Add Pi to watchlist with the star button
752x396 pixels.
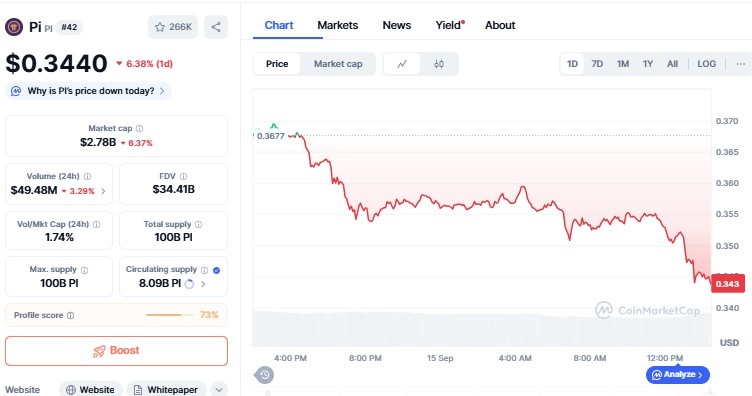coord(173,27)
